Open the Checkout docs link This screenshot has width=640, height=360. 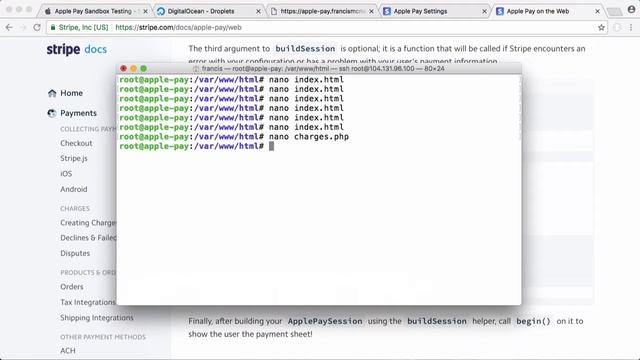pyautogui.click(x=76, y=143)
